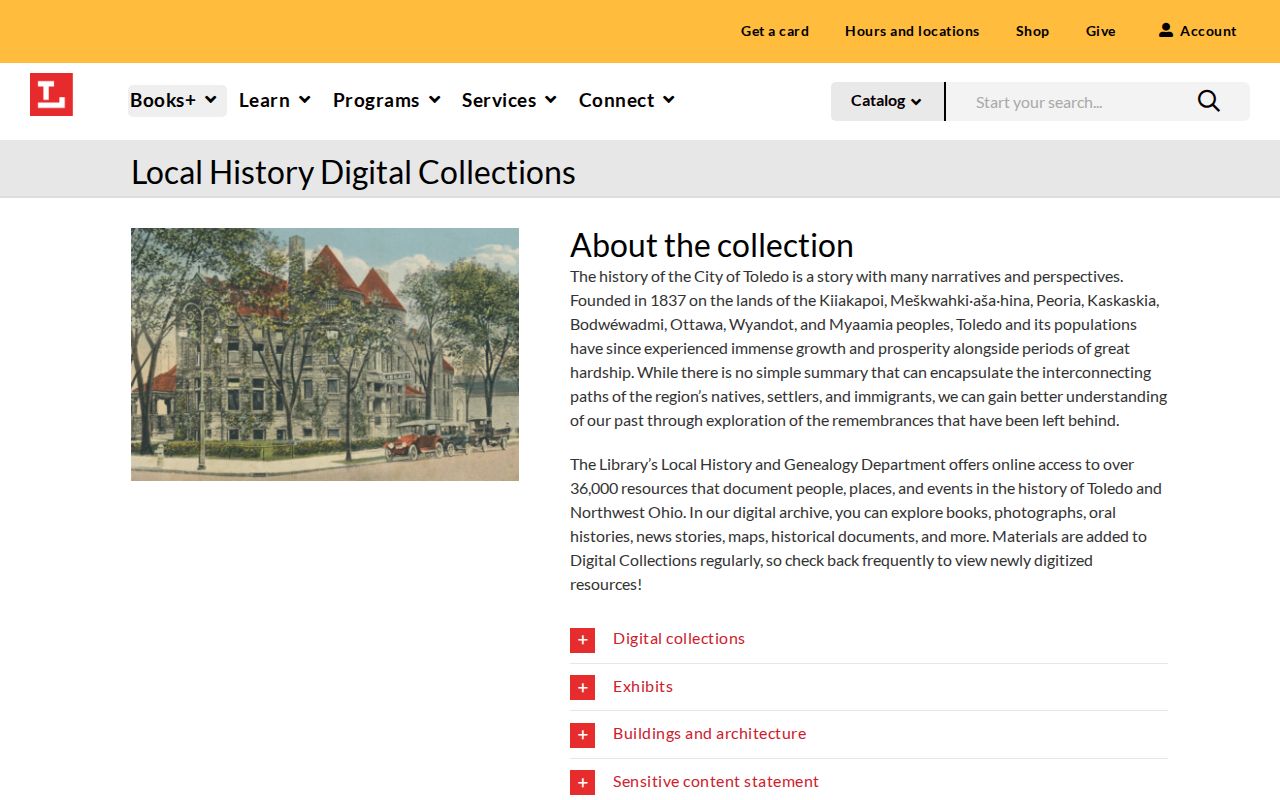Click the About the collection heading
Screen dimensions: 1280x800
click(712, 245)
